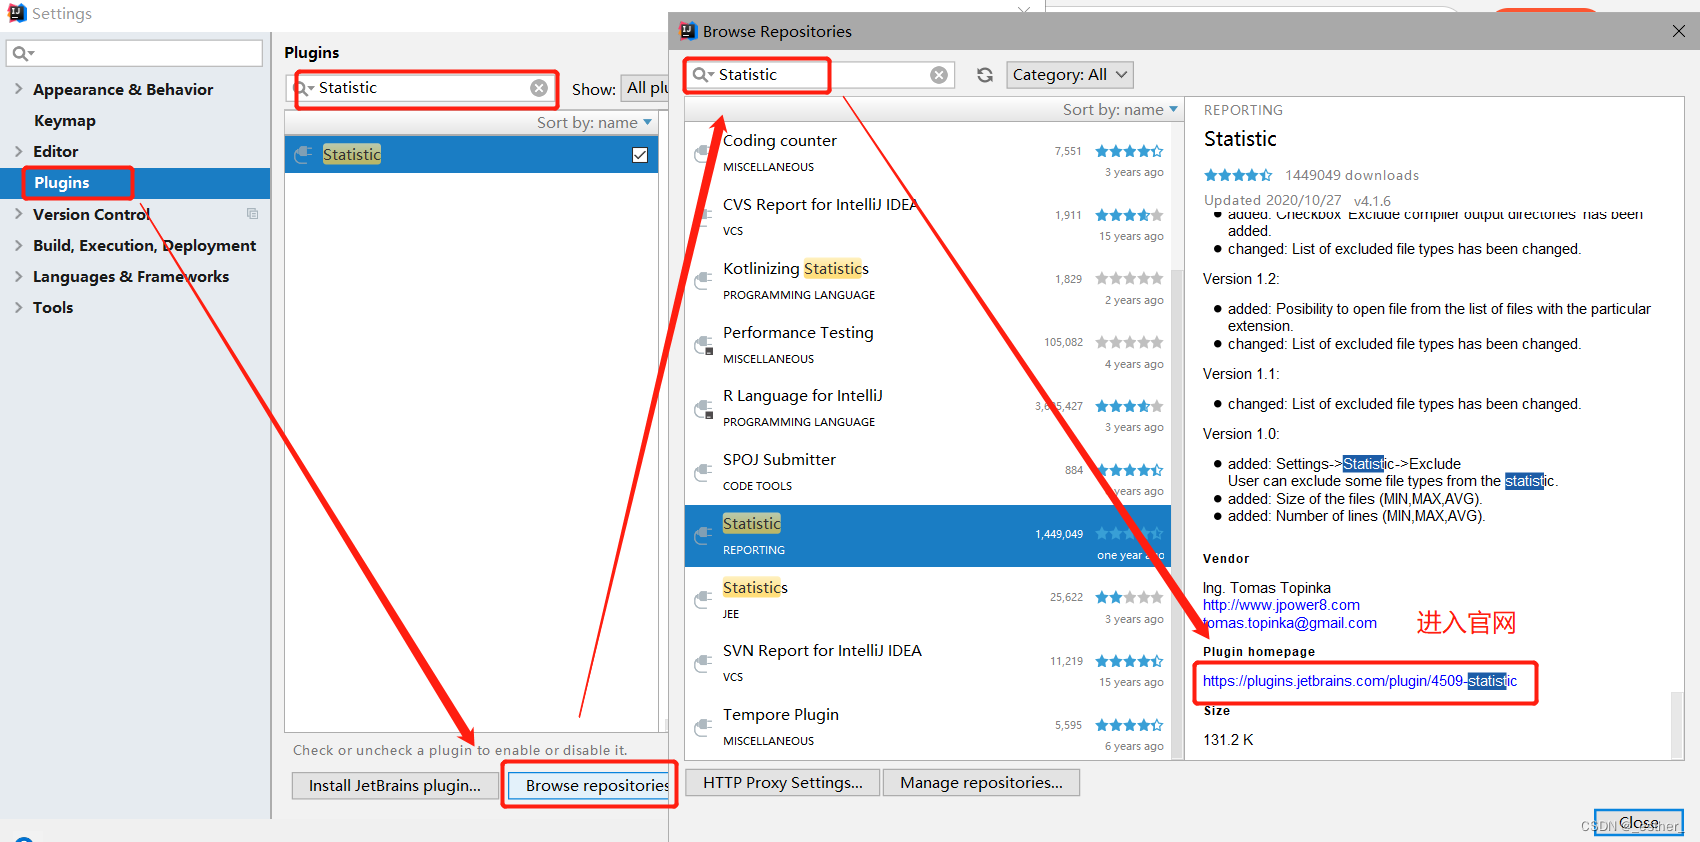
Task: Expand the Tools settings node
Action: 18,307
